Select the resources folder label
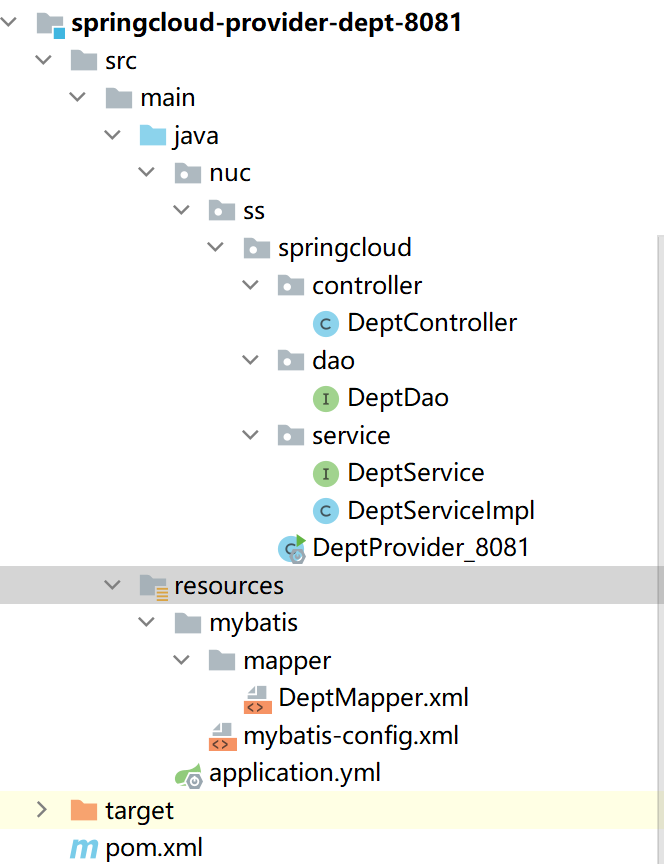Screen dimensions: 664x864 229,586
